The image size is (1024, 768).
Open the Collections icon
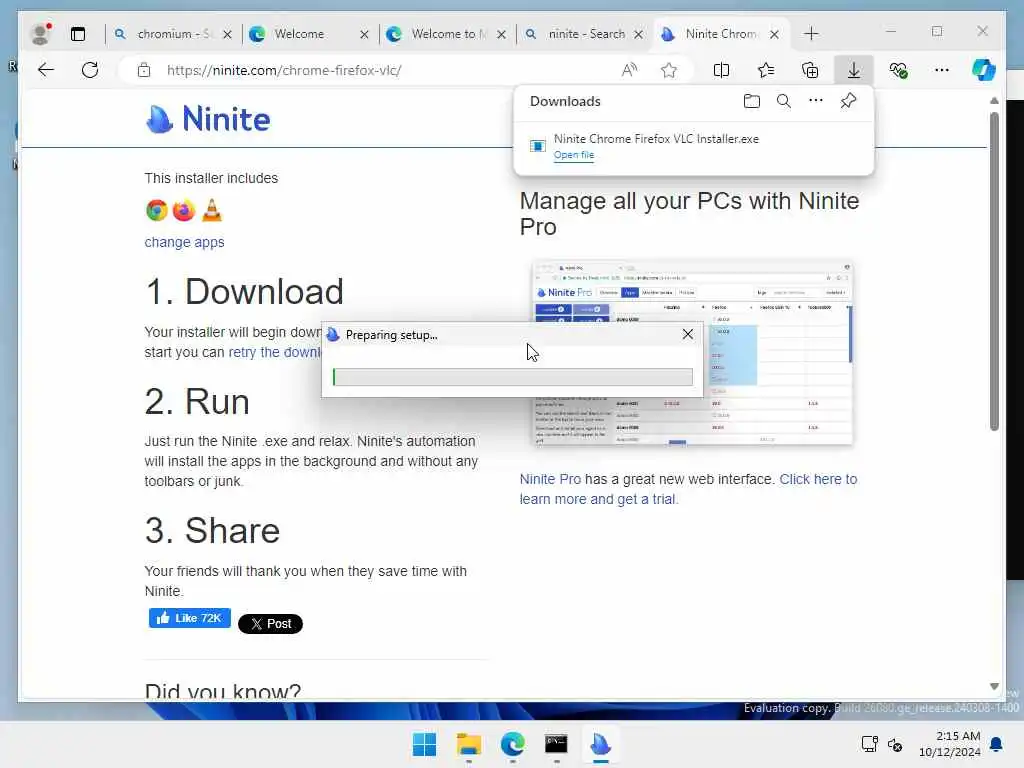coord(810,70)
